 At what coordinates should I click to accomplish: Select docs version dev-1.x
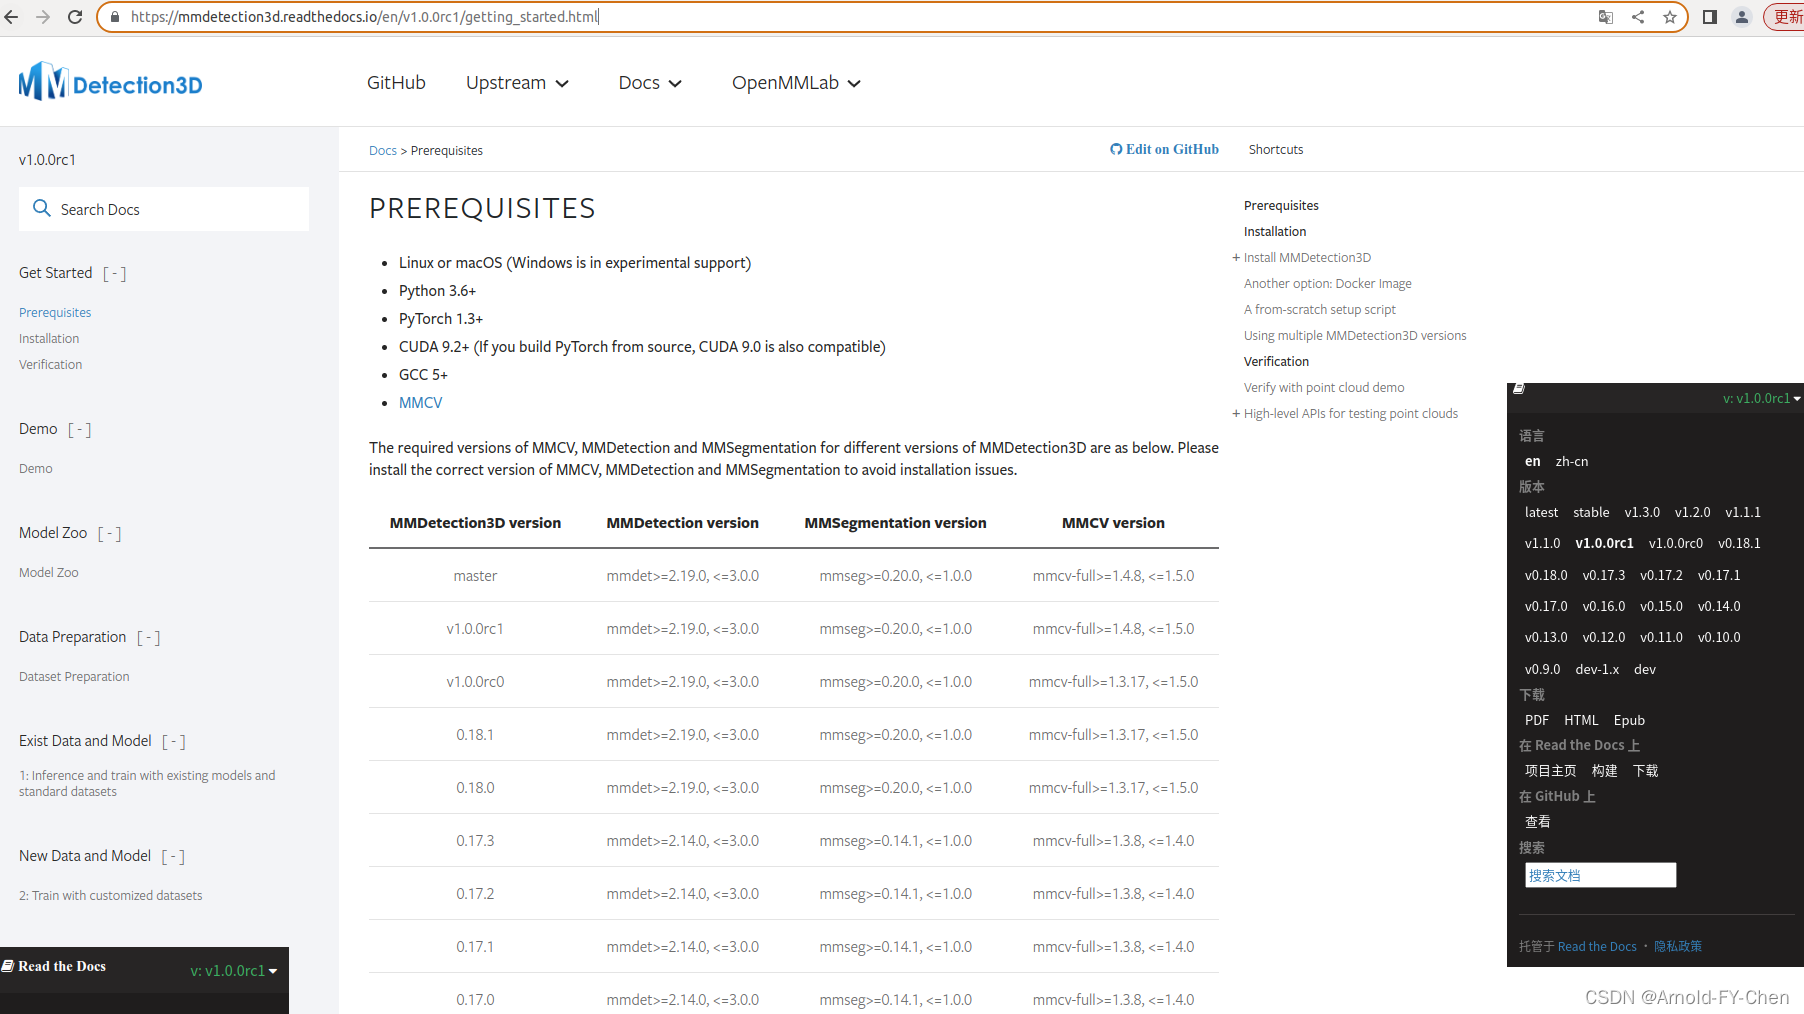click(x=1597, y=669)
